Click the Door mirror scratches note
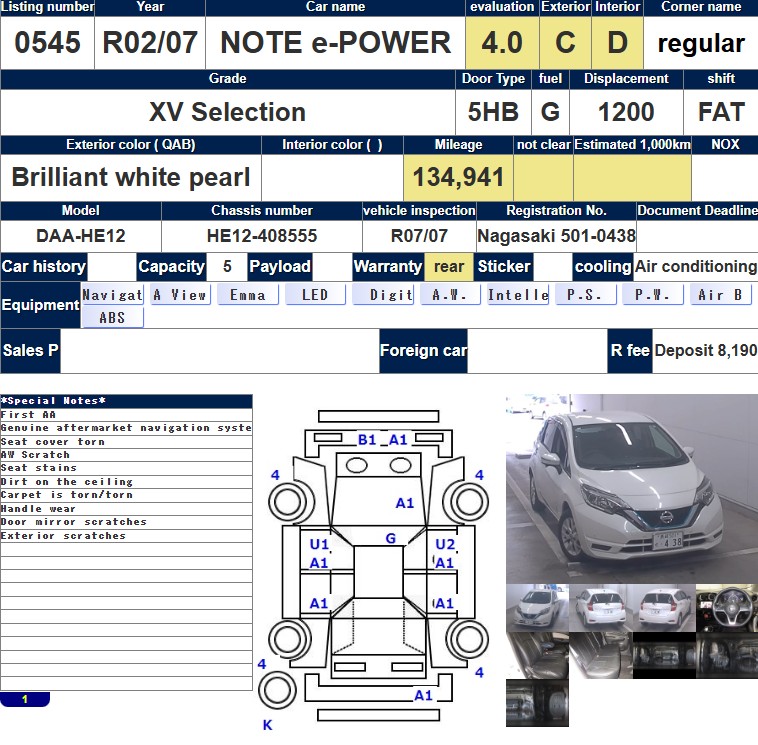Viewport: 758px width, 745px height. [x=126, y=522]
